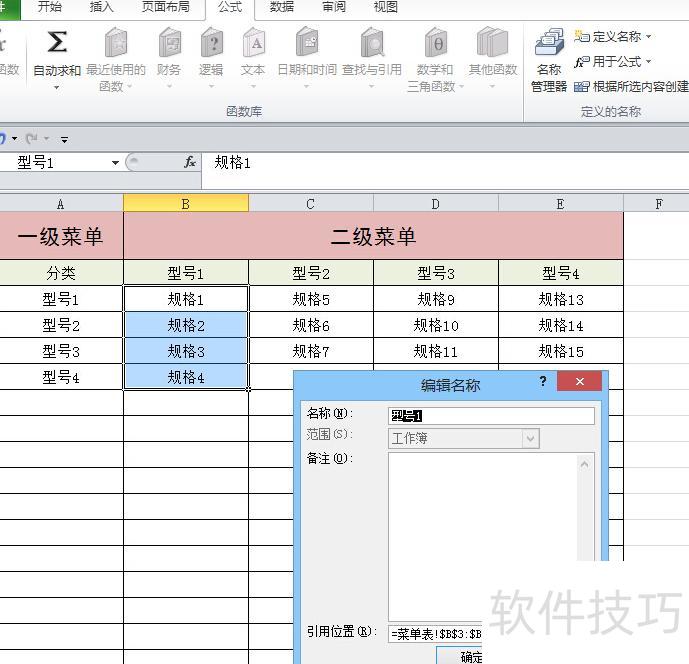Image resolution: width=689 pixels, height=664 pixels.
Task: Expand the Name Box dropdown arrow
Action: coord(116,163)
